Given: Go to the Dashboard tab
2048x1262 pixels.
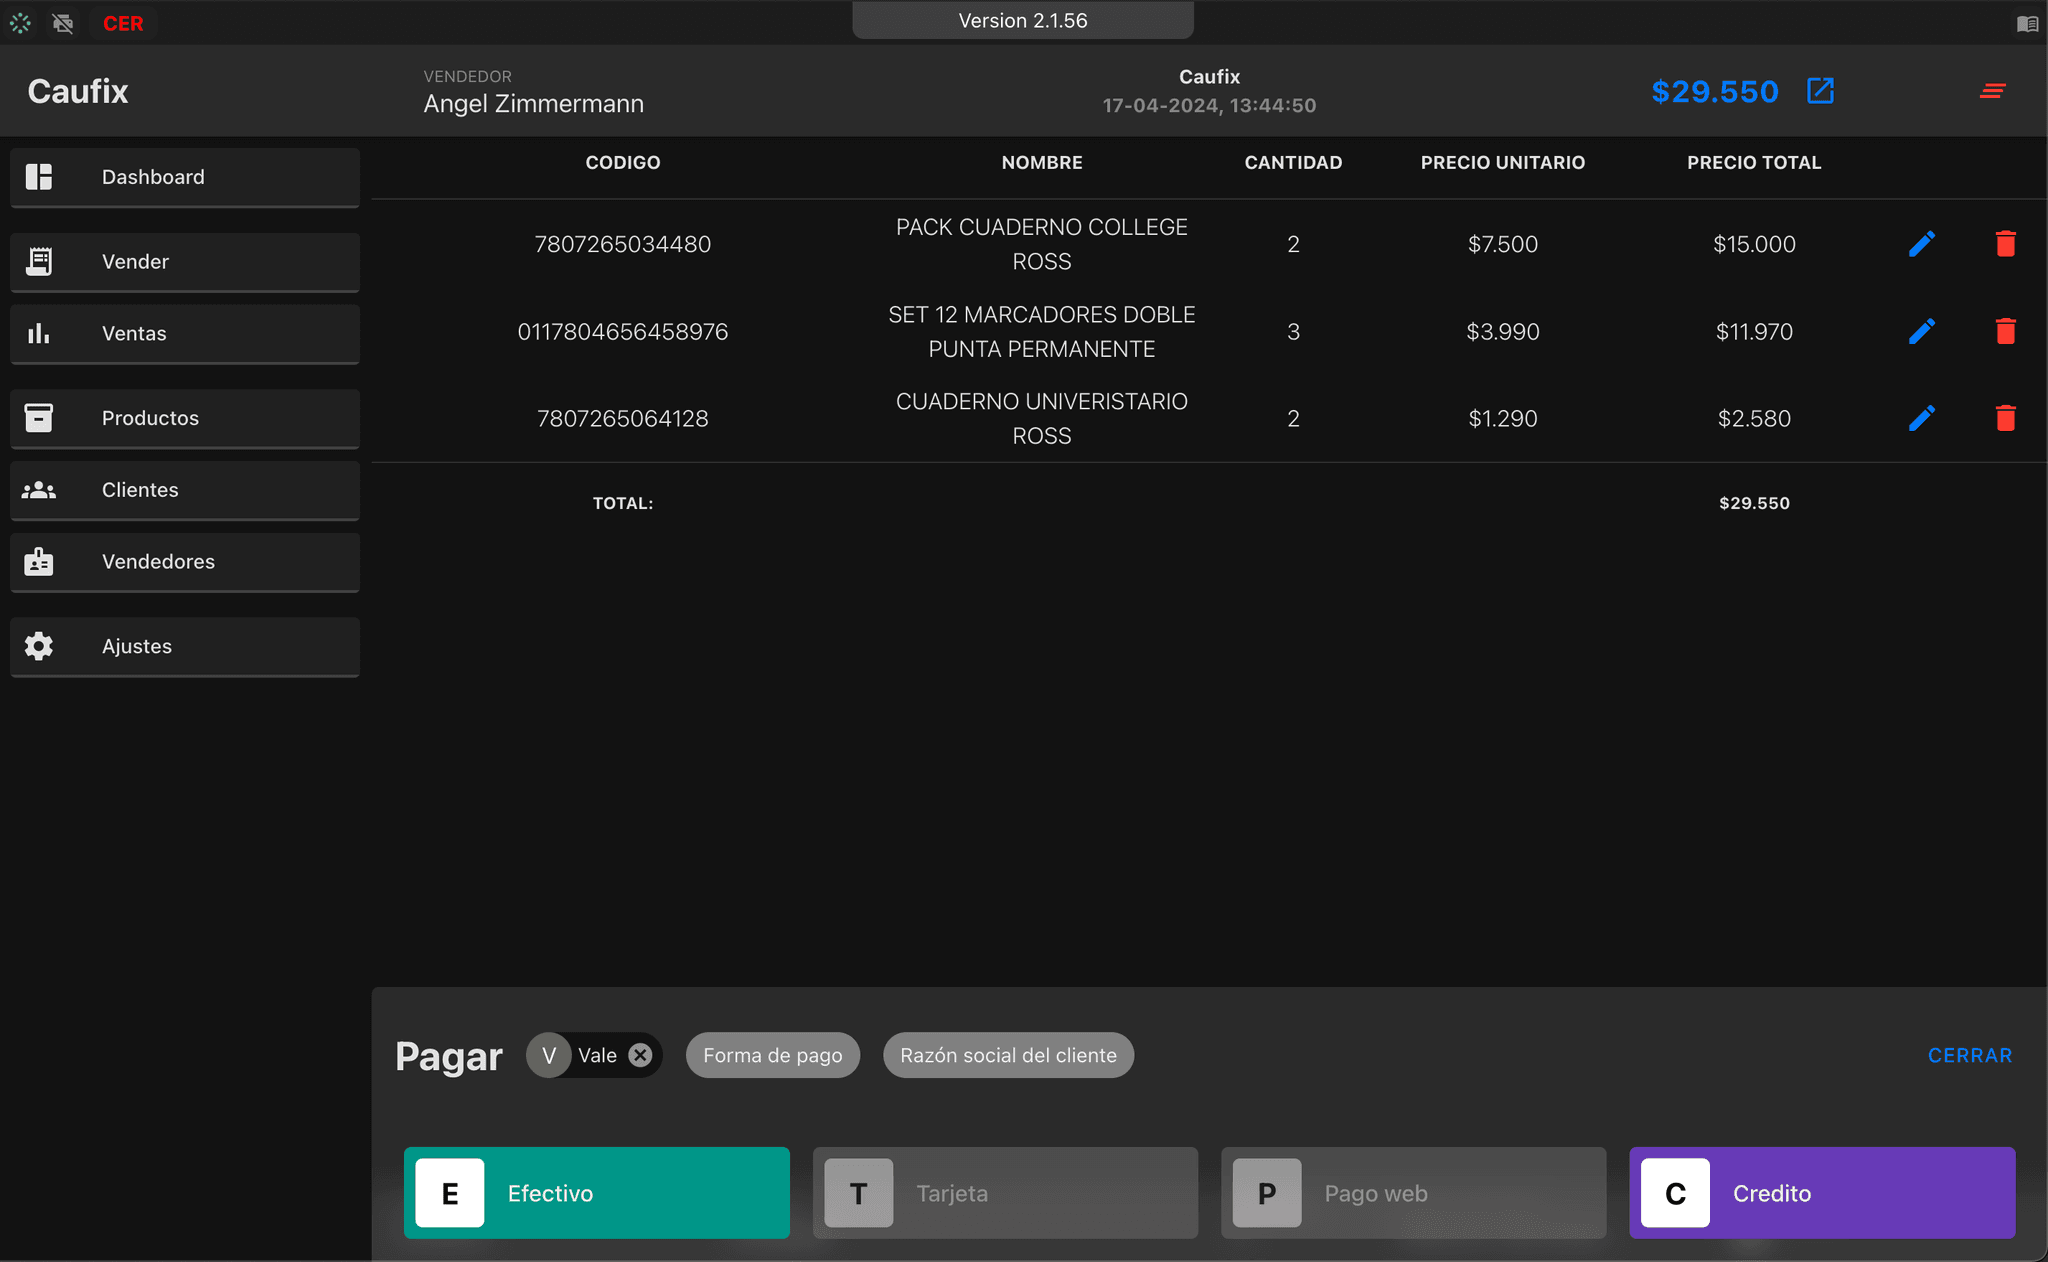Looking at the screenshot, I should pyautogui.click(x=184, y=177).
